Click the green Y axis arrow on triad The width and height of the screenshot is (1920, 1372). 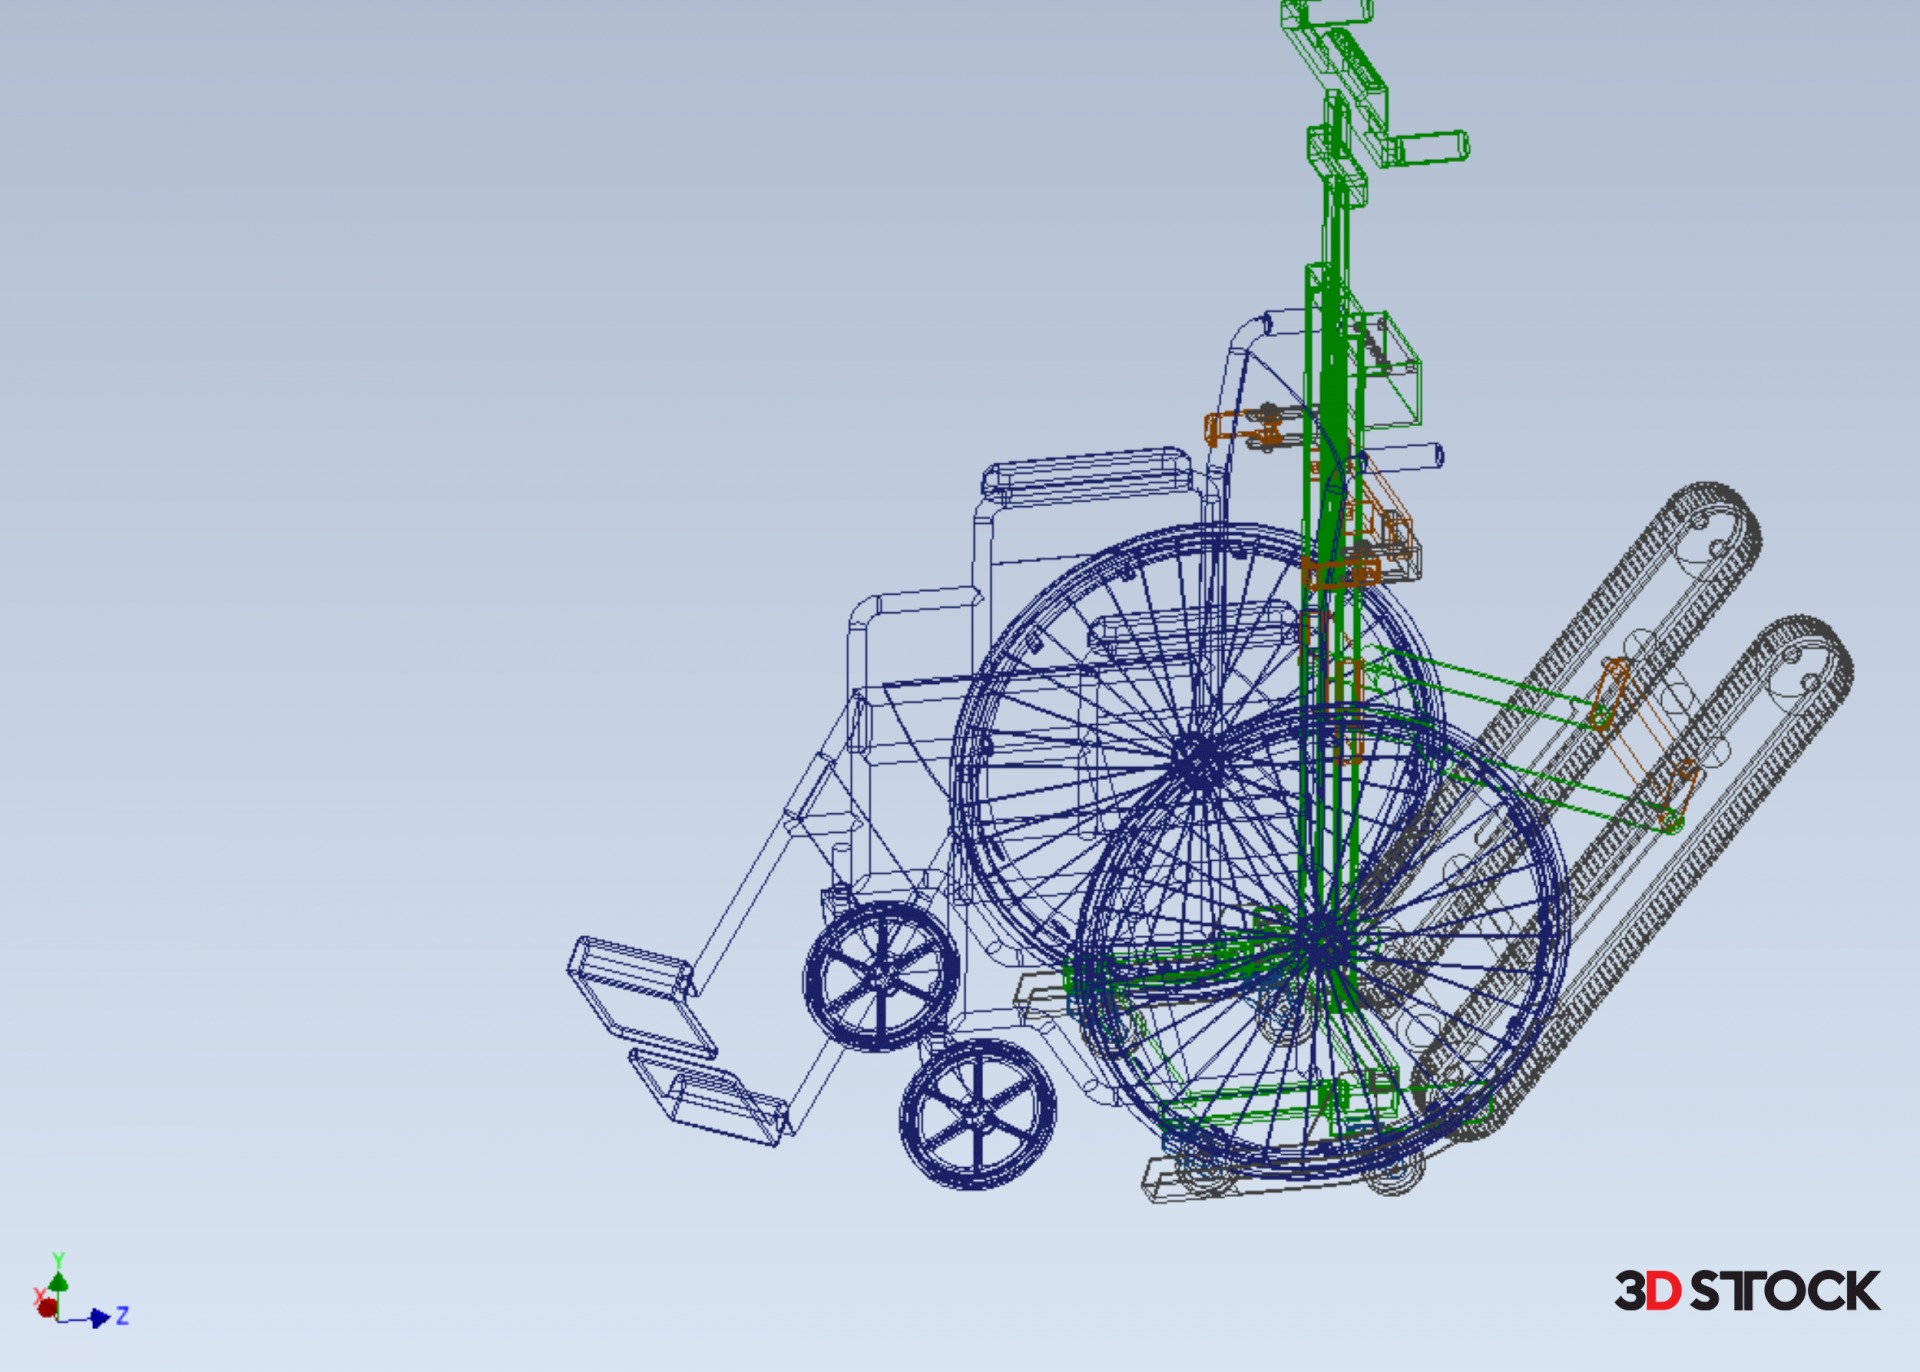pyautogui.click(x=58, y=1281)
